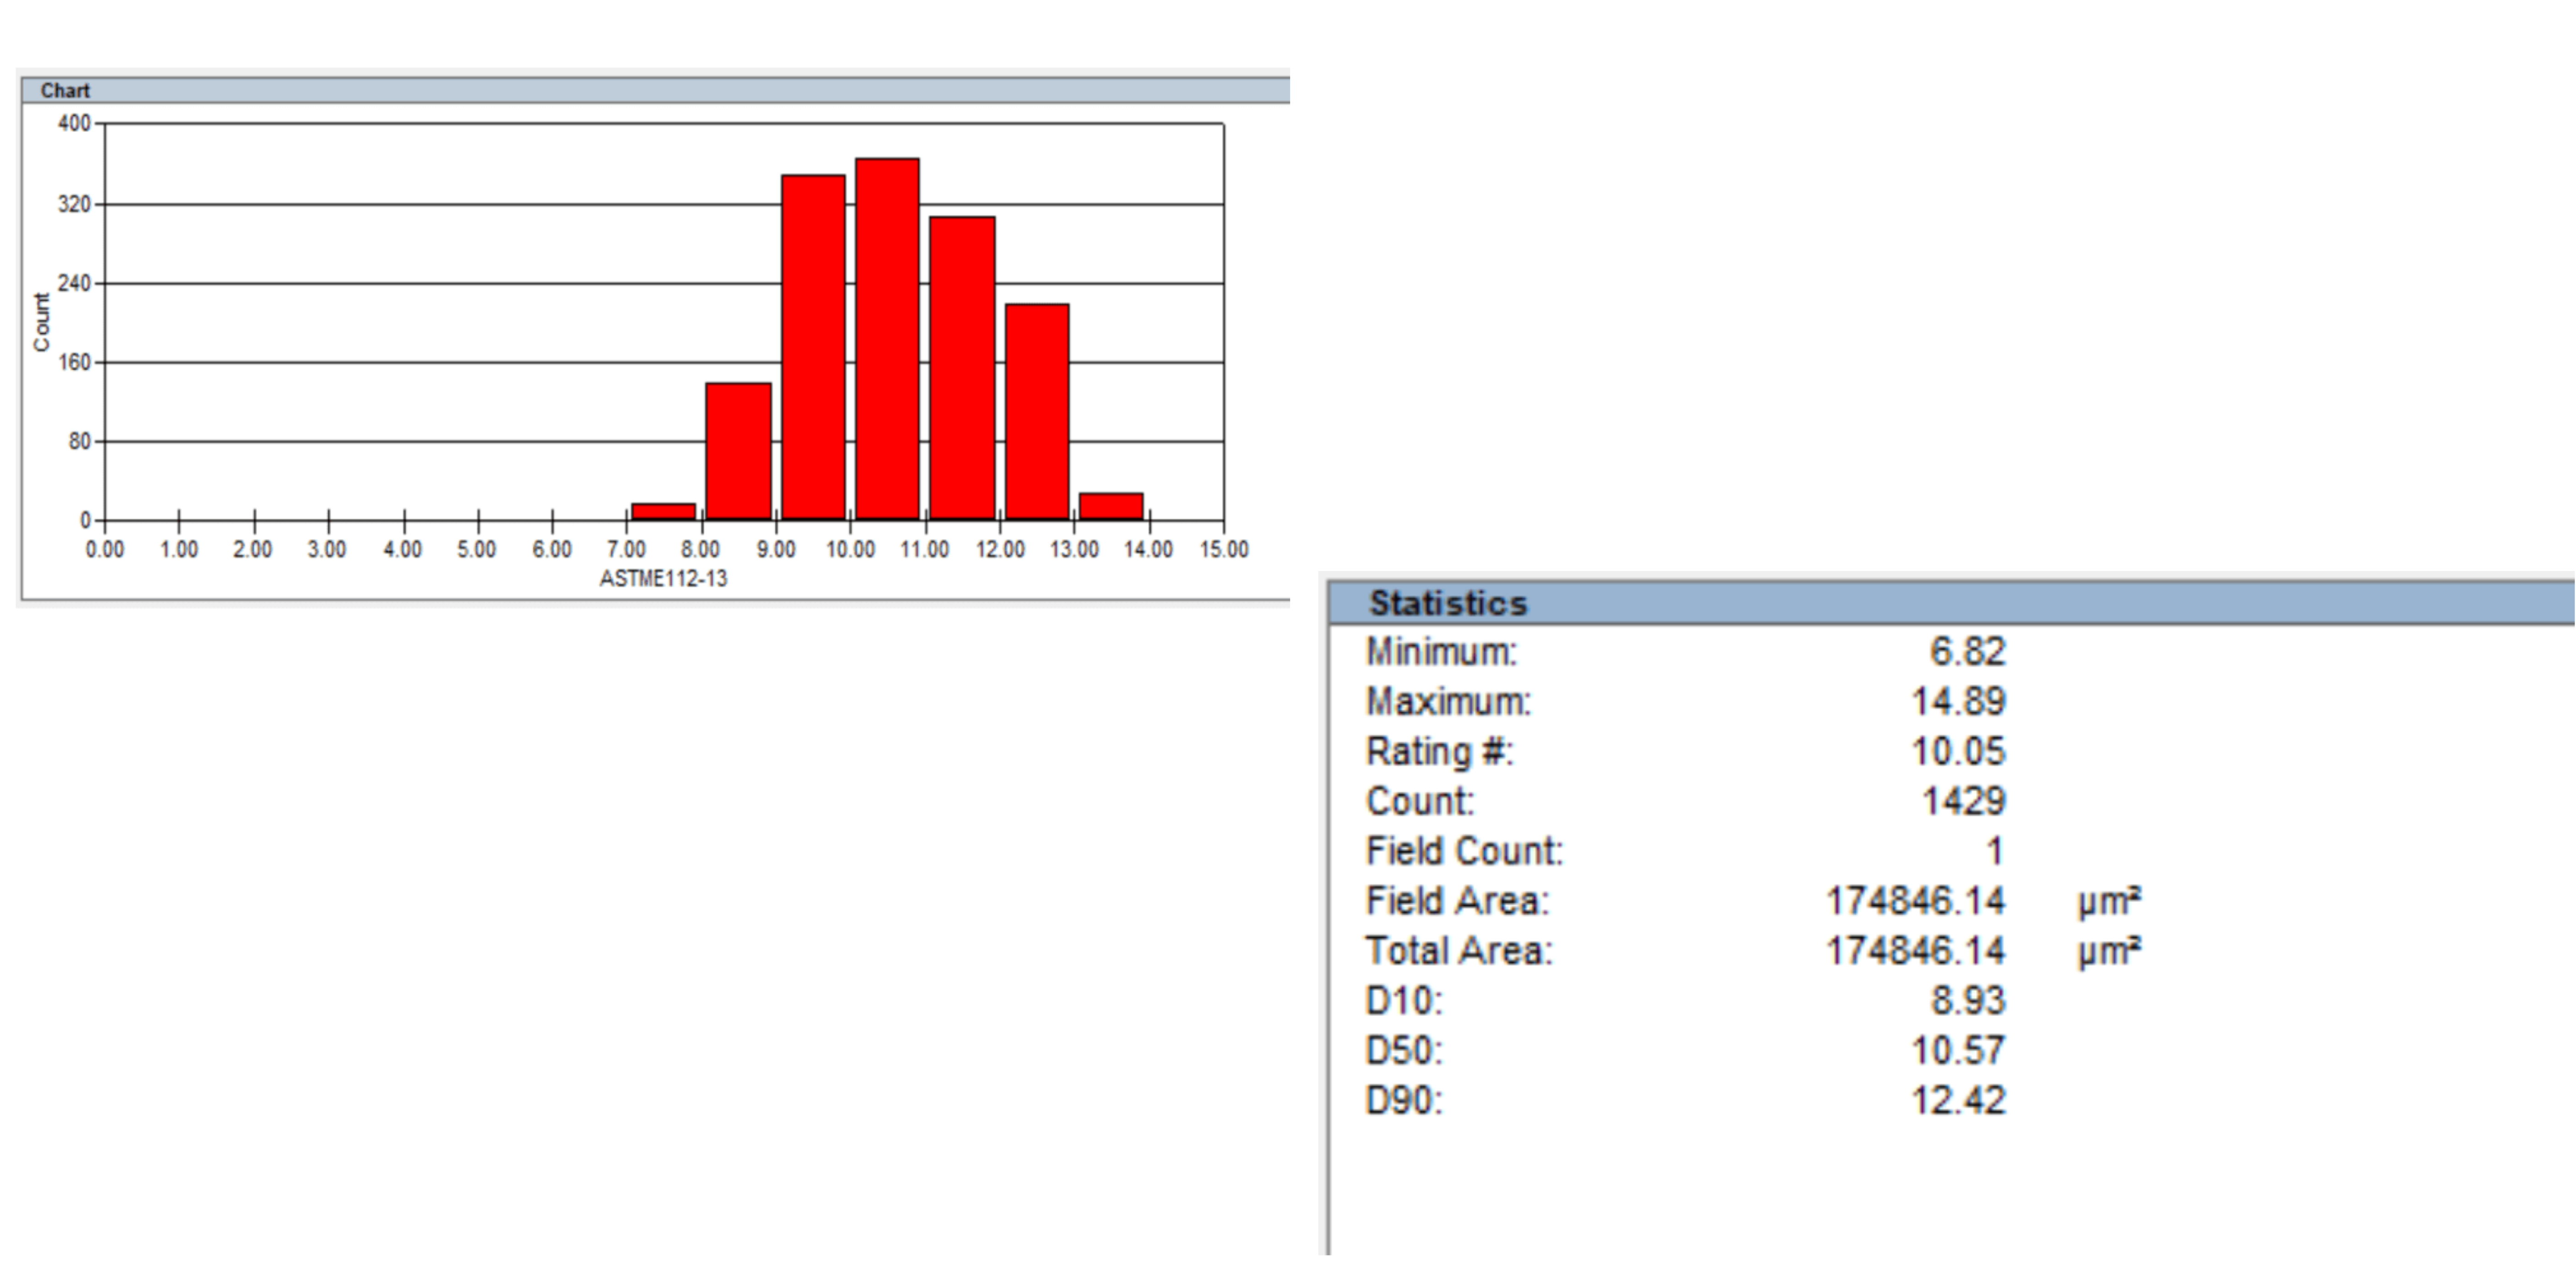Select the Field Count value 1
Image resolution: width=2576 pixels, height=1288 pixels.
point(1995,852)
